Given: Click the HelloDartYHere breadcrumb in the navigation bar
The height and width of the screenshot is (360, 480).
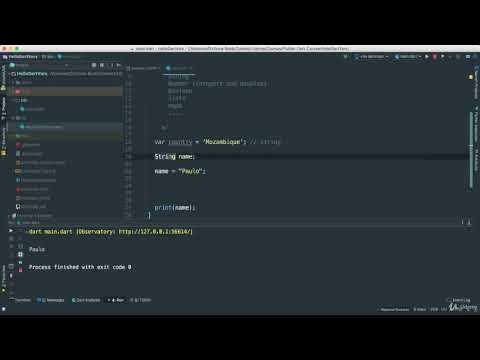Looking at the screenshot, I should tap(21, 57).
